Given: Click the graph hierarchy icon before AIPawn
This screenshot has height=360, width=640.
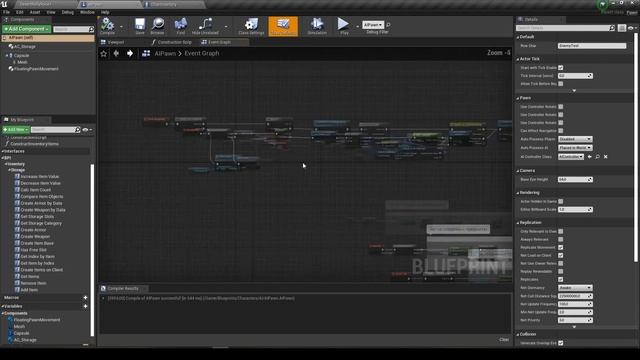Looking at the screenshot, I should coord(146,53).
